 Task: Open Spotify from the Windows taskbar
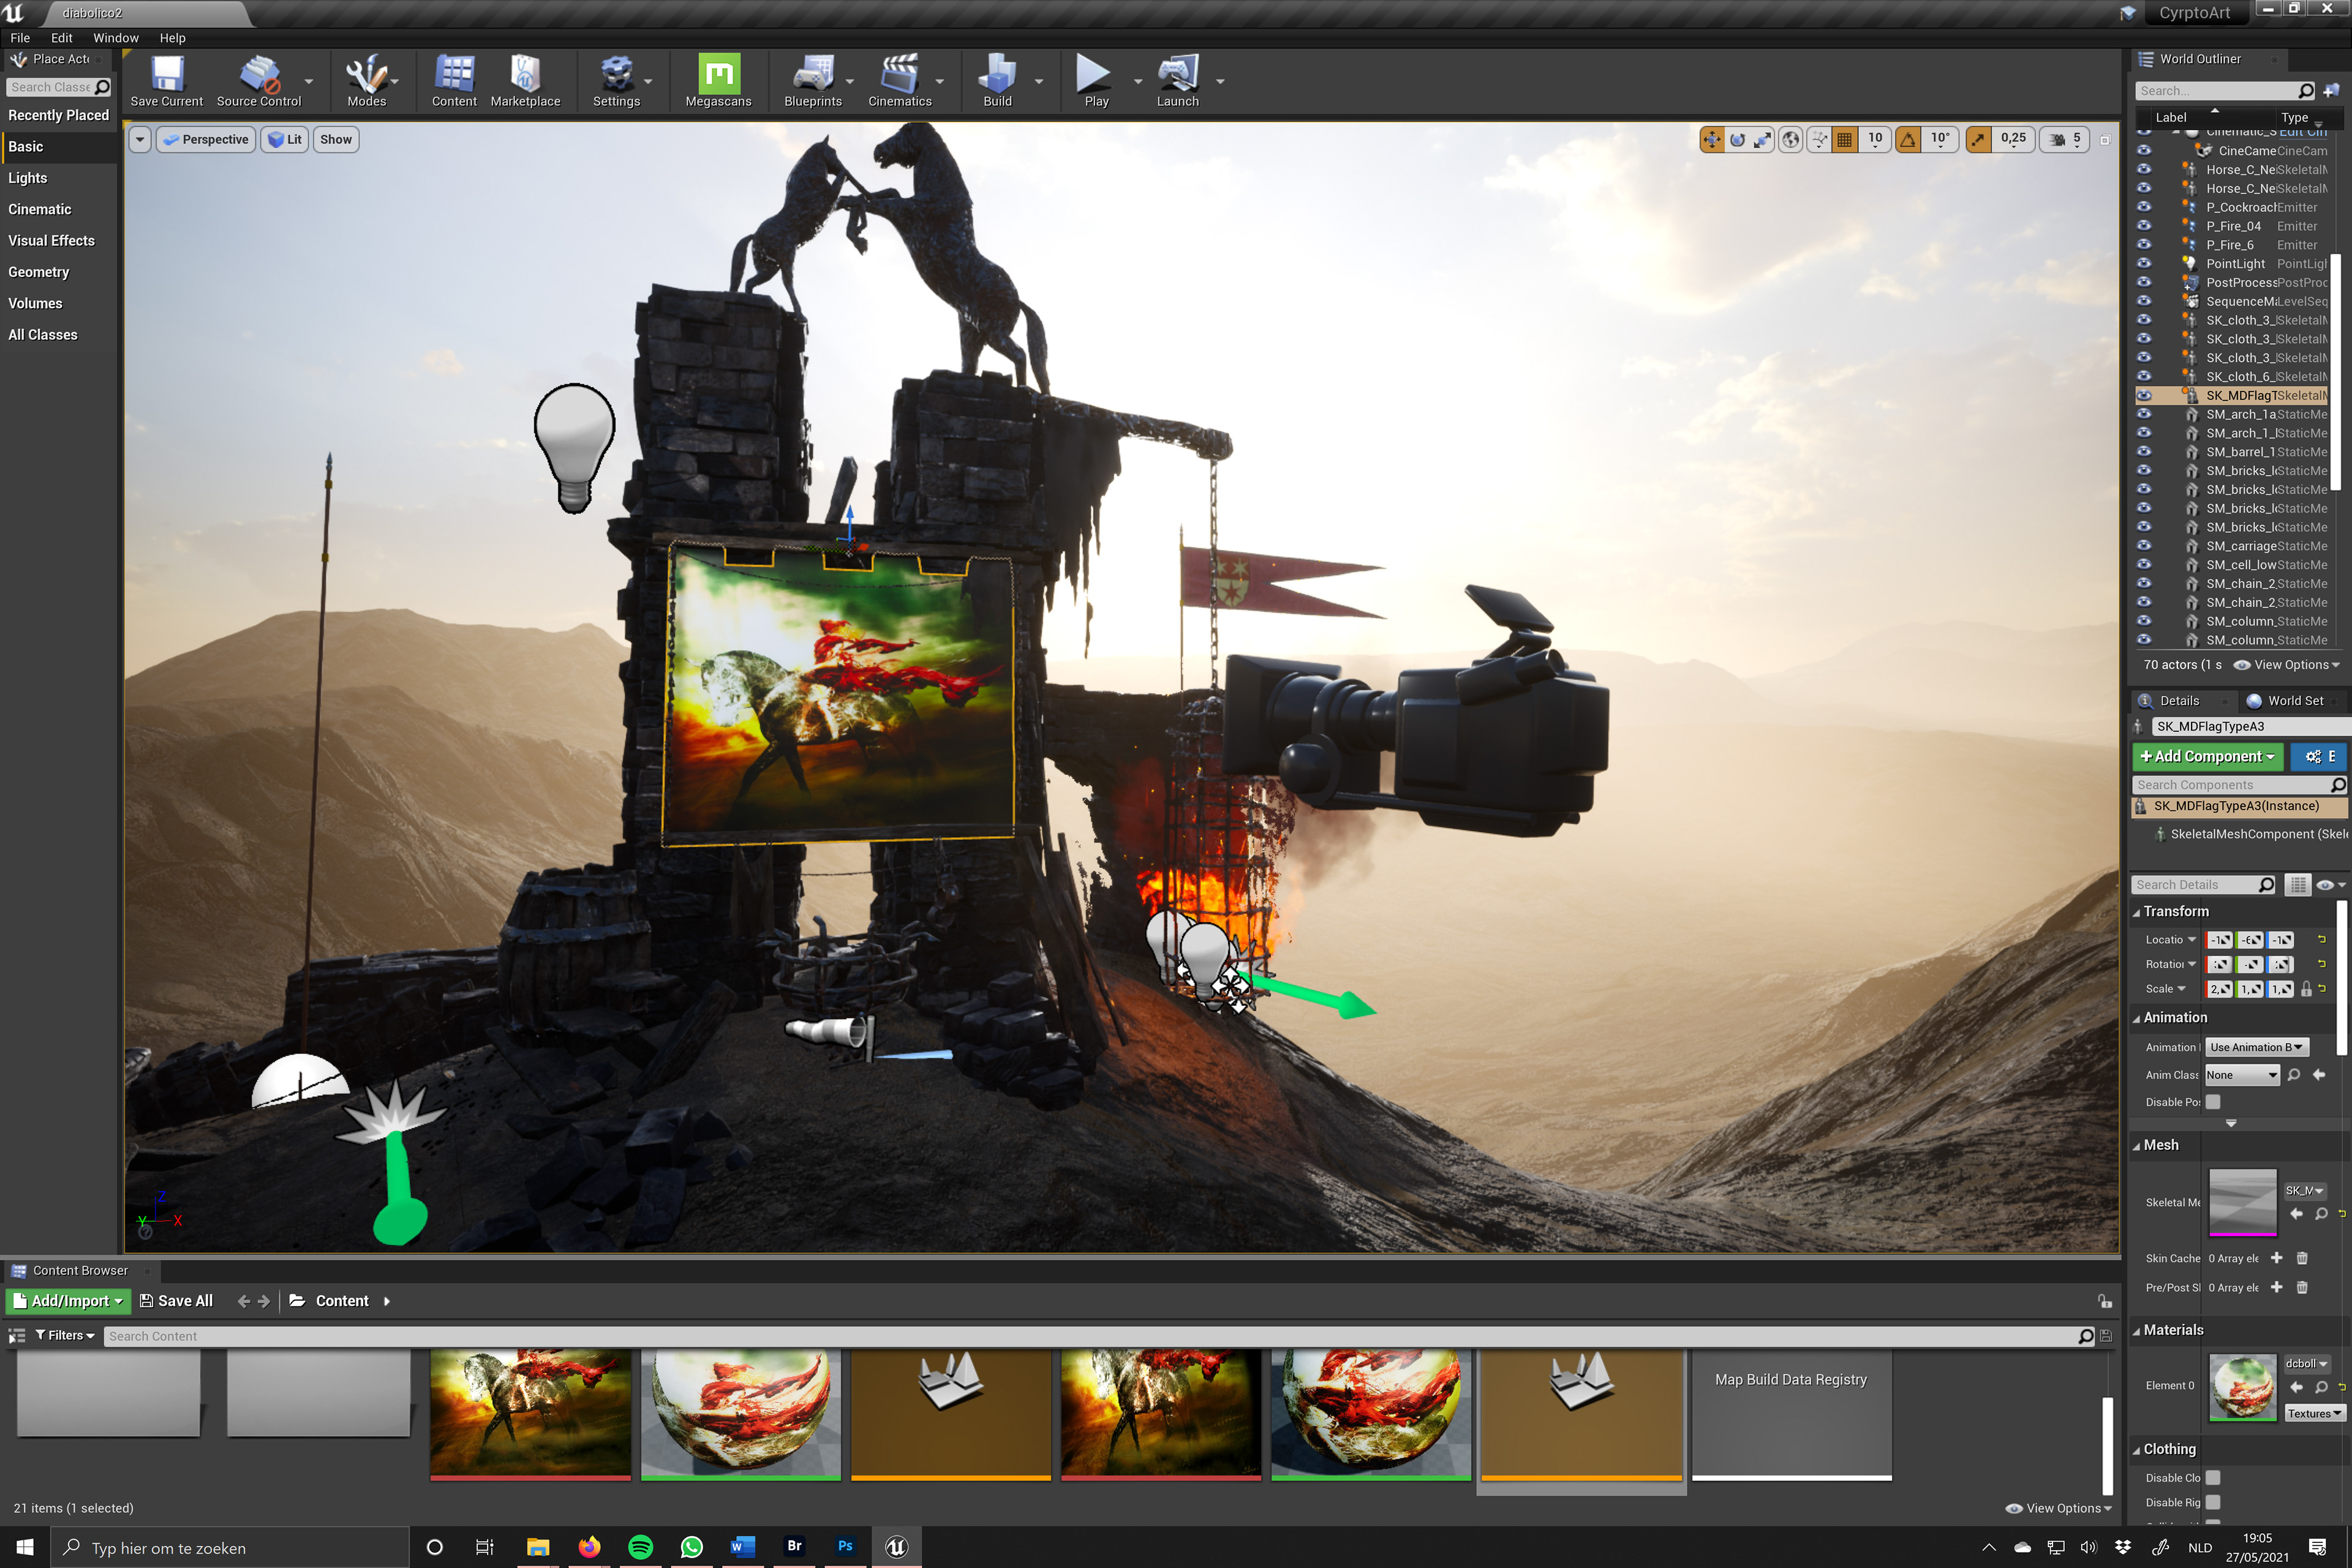(640, 1547)
